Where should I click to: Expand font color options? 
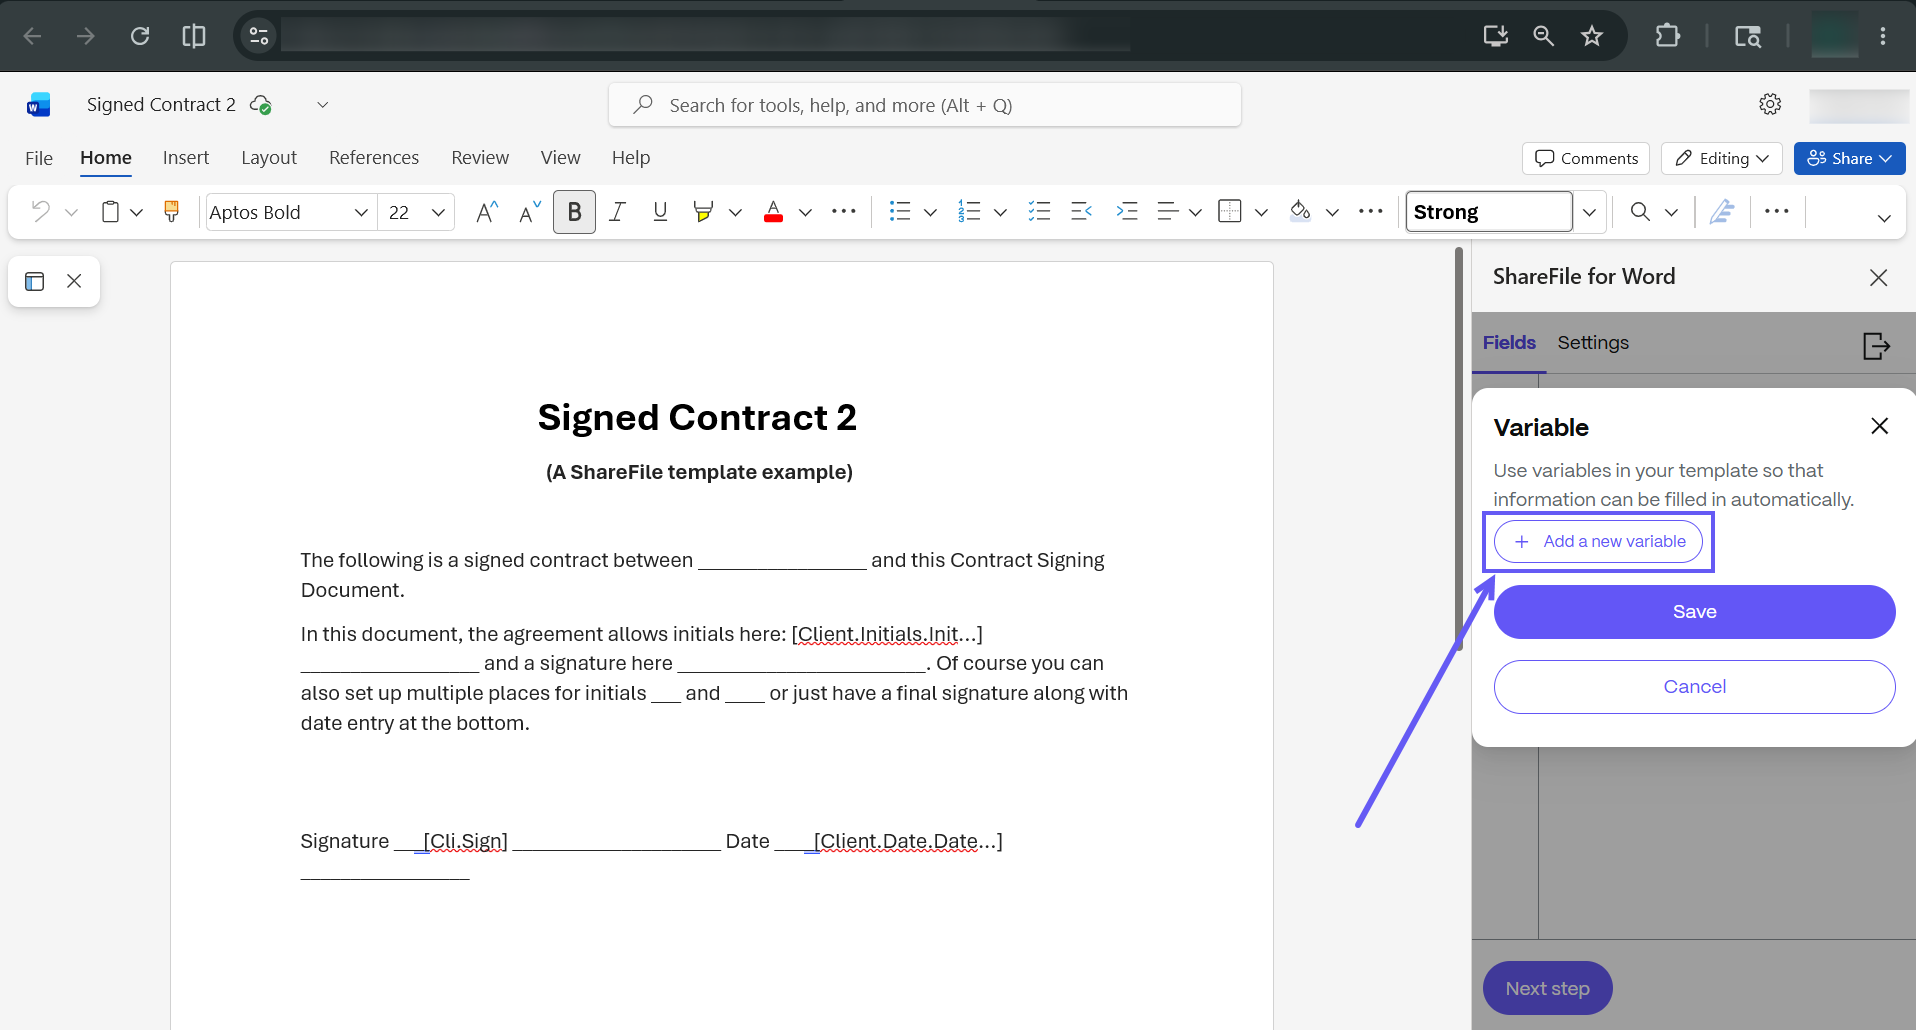[x=805, y=212]
